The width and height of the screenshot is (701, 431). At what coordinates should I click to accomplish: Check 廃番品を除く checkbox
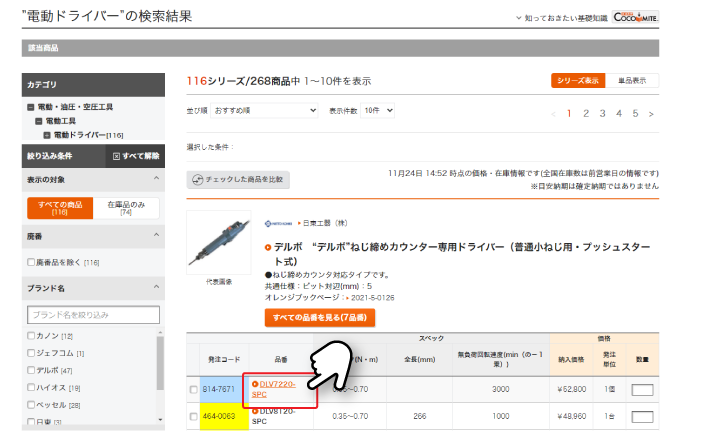tap(31, 262)
